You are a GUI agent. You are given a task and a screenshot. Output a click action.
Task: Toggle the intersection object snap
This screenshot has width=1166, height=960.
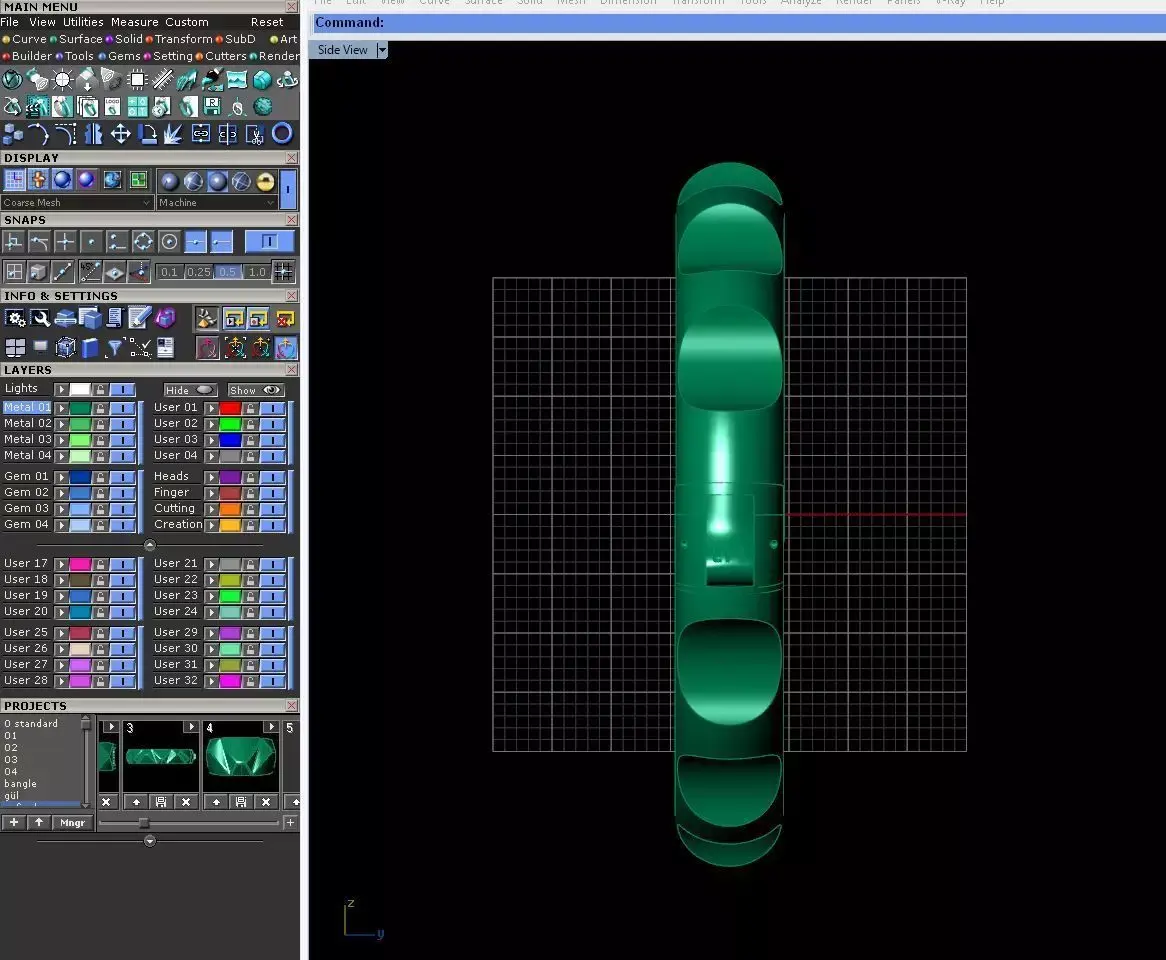coord(65,242)
